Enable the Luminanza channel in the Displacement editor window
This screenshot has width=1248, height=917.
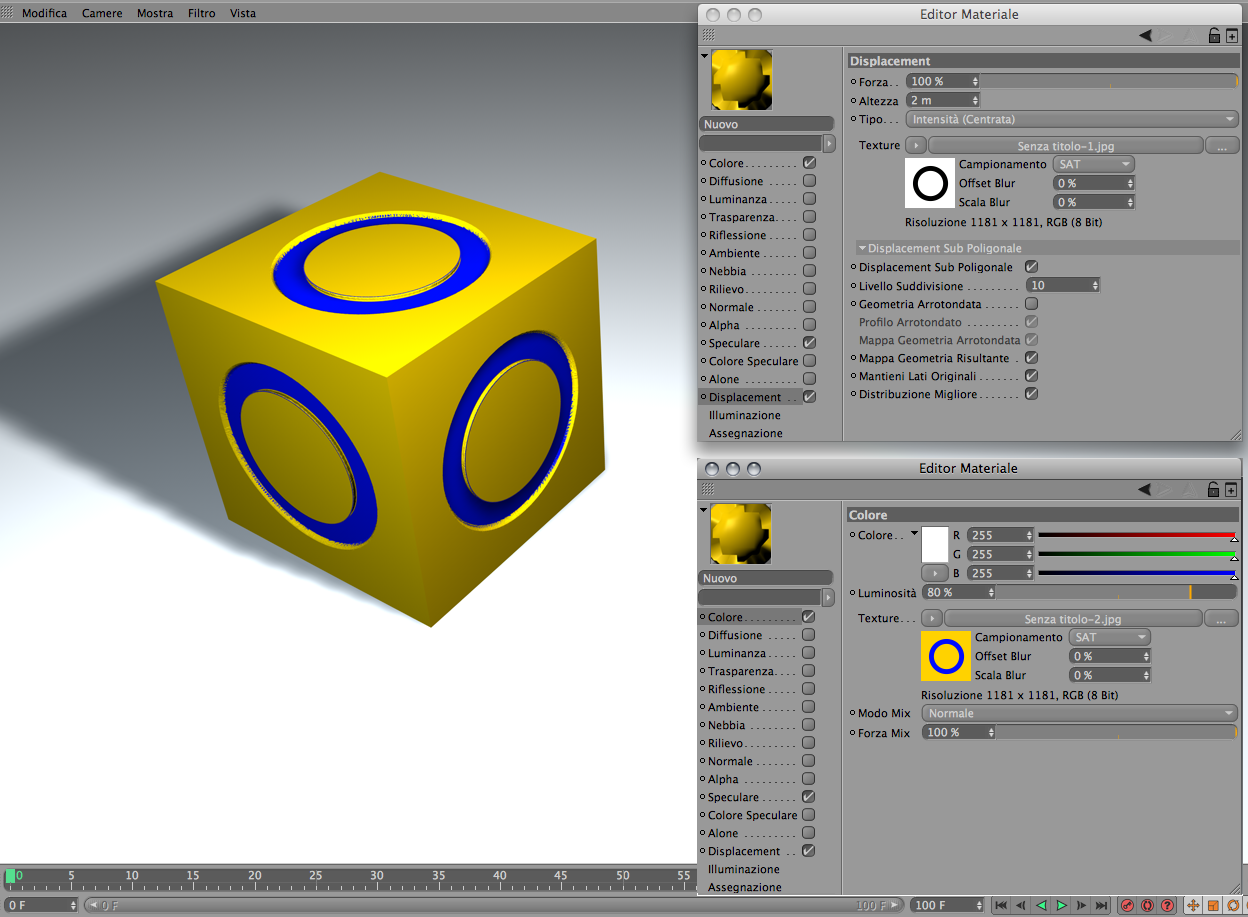pos(809,199)
